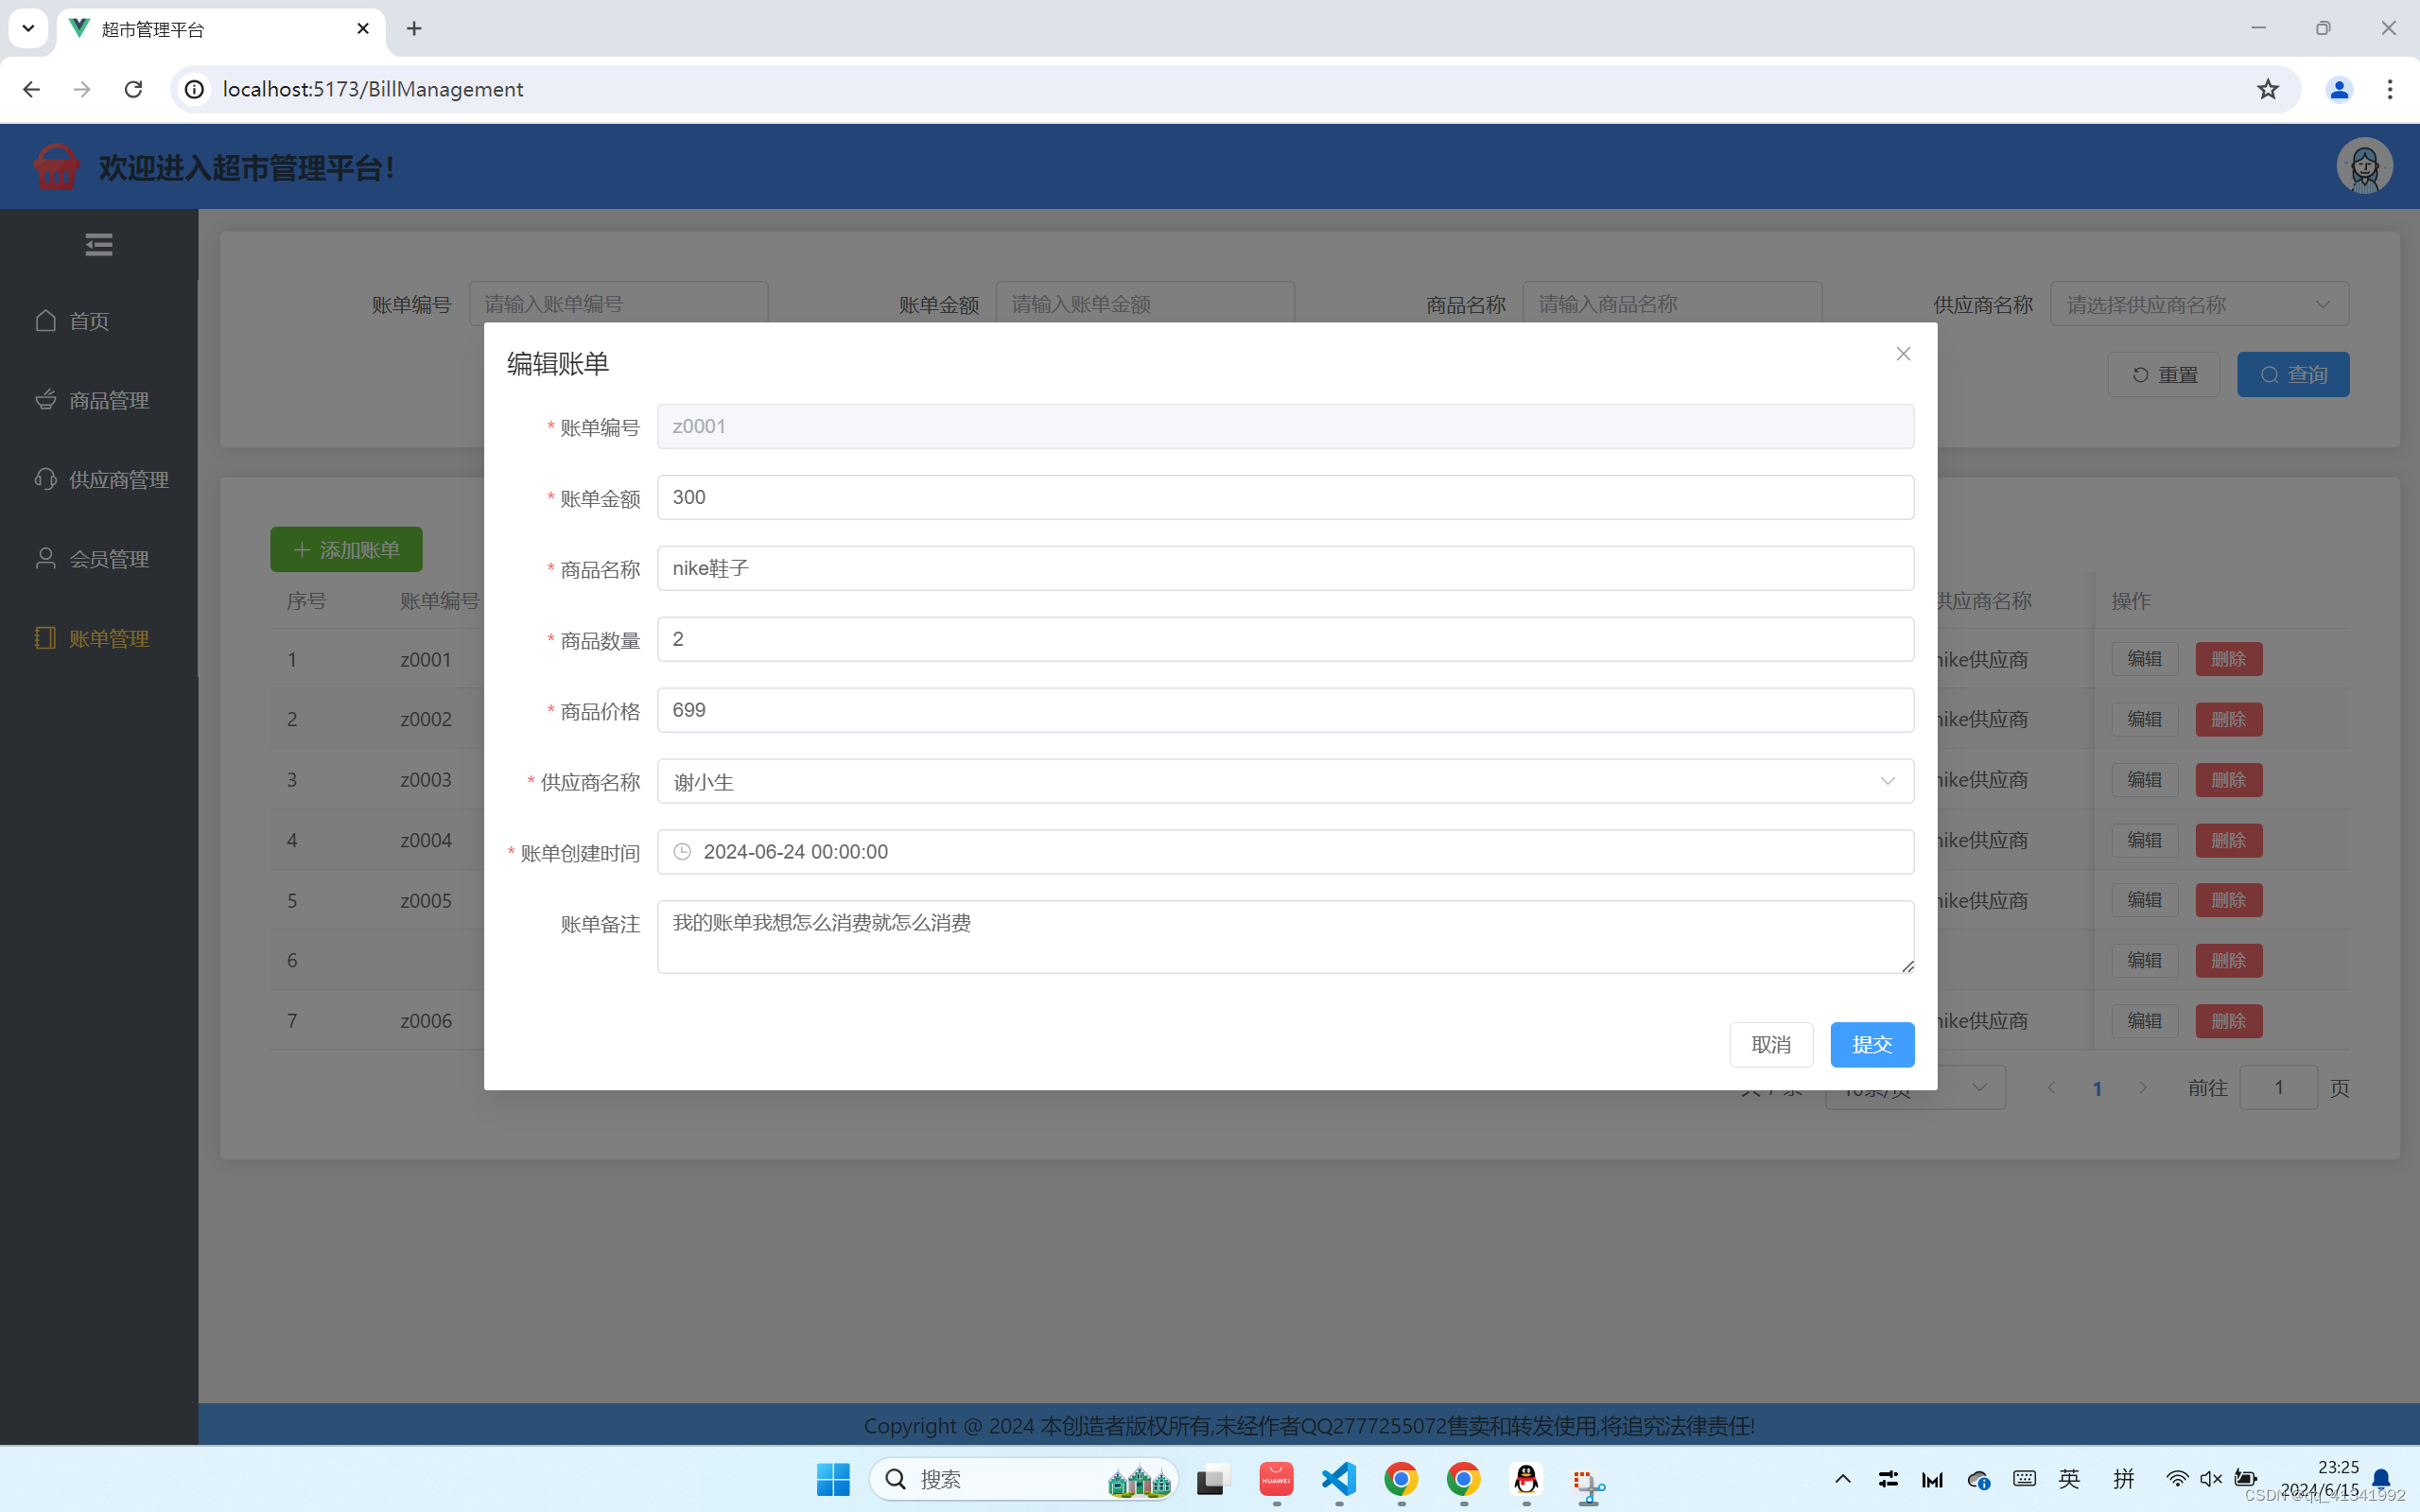
Task: Click the shopping basket logo icon
Action: click(x=56, y=167)
